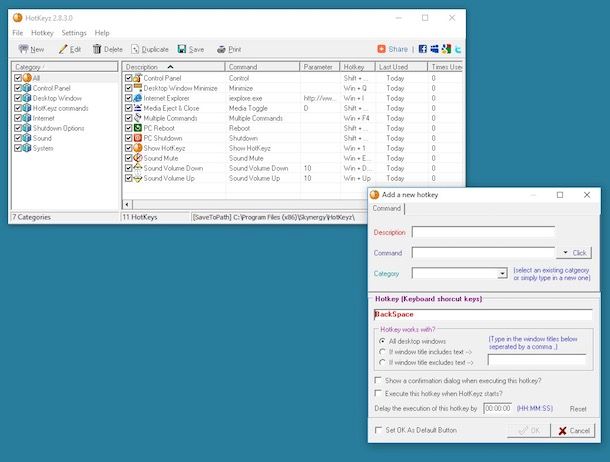Open the File menu
This screenshot has width=610, height=462.
(x=18, y=33)
